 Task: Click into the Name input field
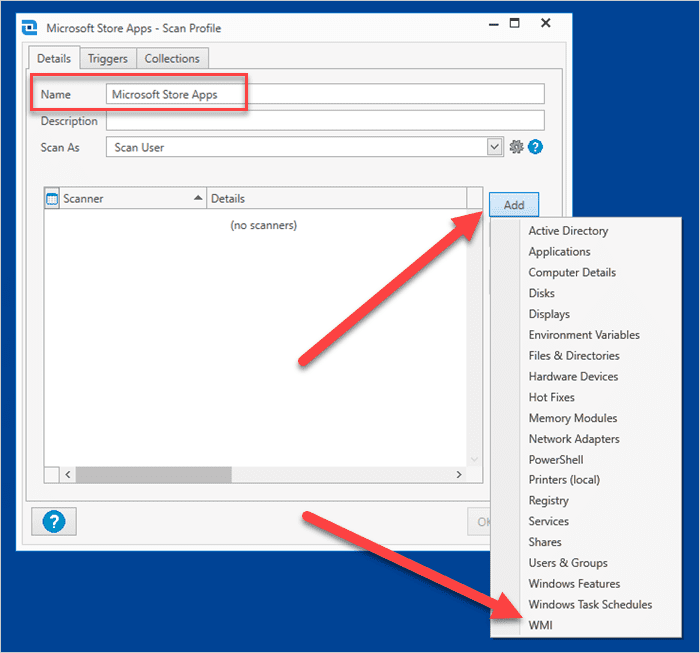[x=325, y=94]
